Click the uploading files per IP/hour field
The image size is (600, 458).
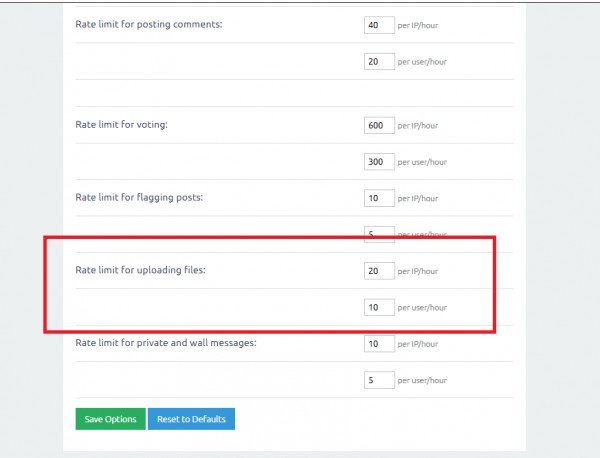(379, 271)
